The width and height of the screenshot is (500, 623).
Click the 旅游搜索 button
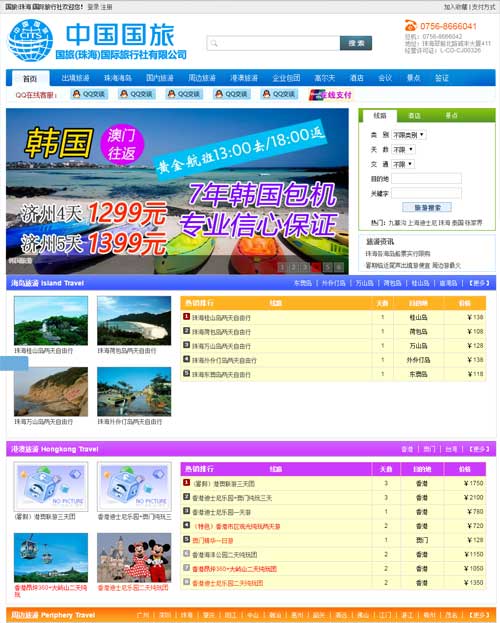tap(427, 207)
